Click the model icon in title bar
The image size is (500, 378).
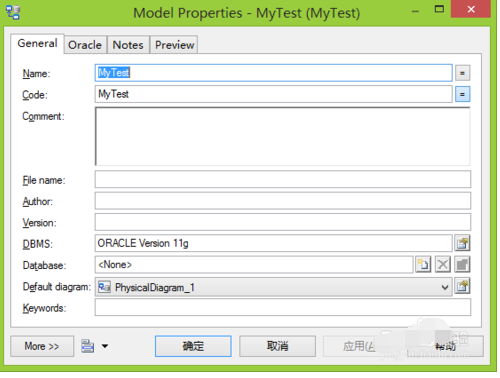coord(13,12)
